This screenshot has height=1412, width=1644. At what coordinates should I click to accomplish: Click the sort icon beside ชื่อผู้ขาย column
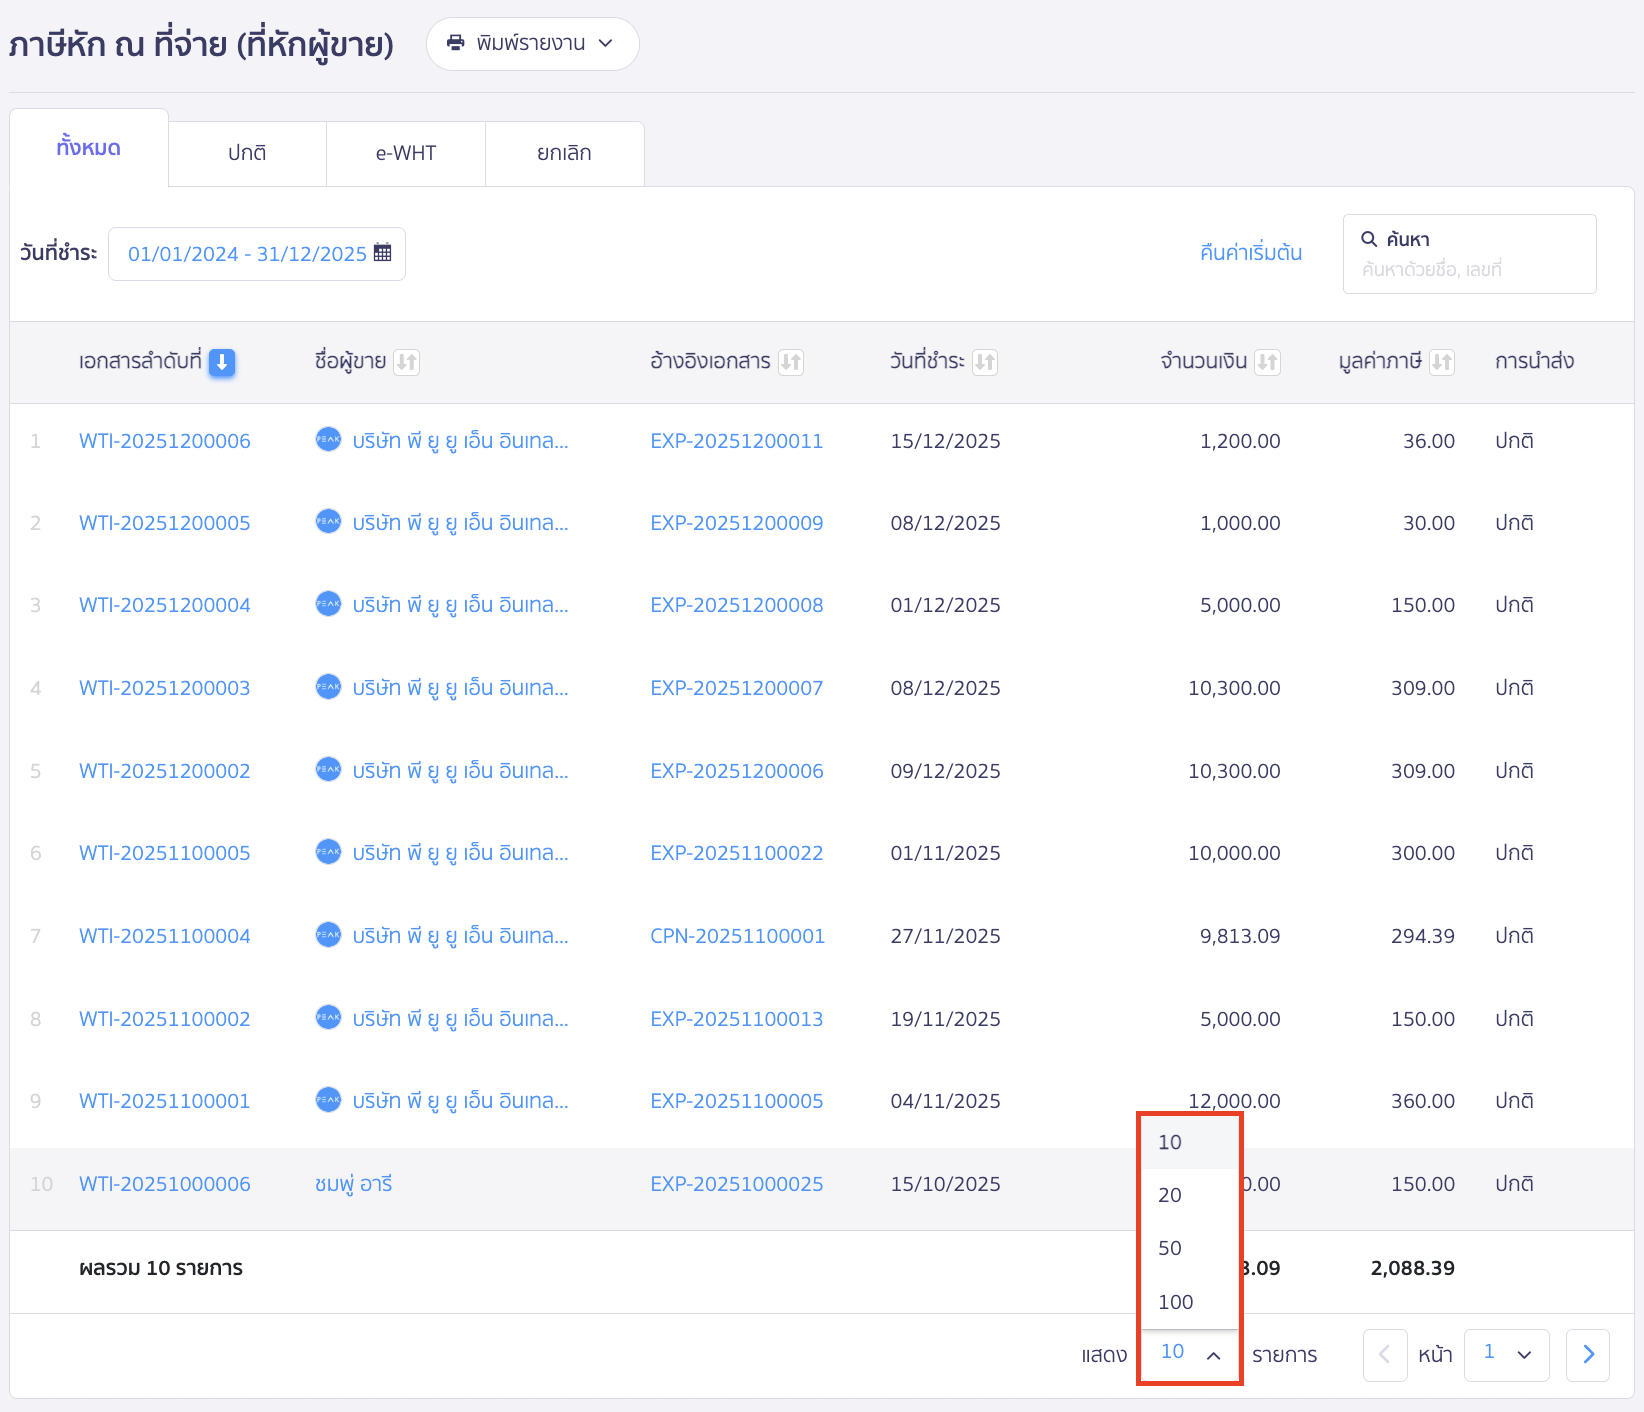406,362
